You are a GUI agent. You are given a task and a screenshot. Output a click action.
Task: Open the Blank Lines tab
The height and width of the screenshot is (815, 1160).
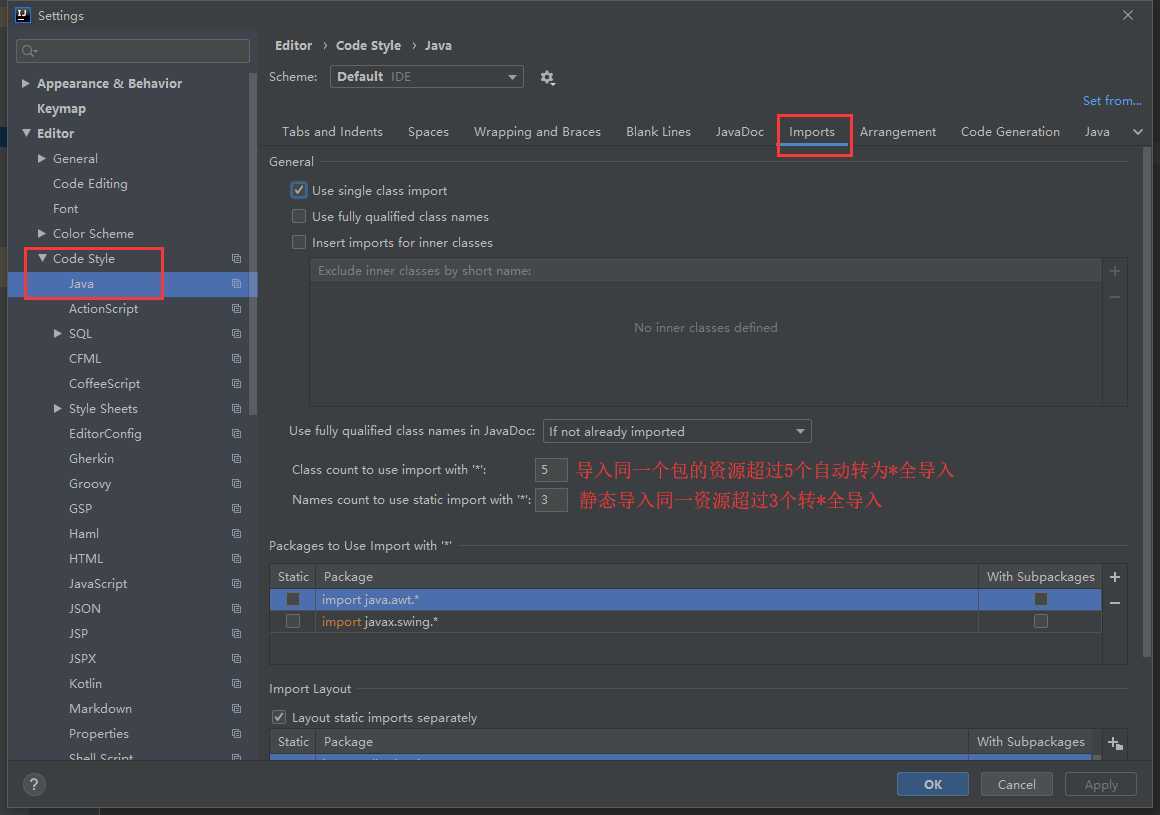[x=658, y=132]
